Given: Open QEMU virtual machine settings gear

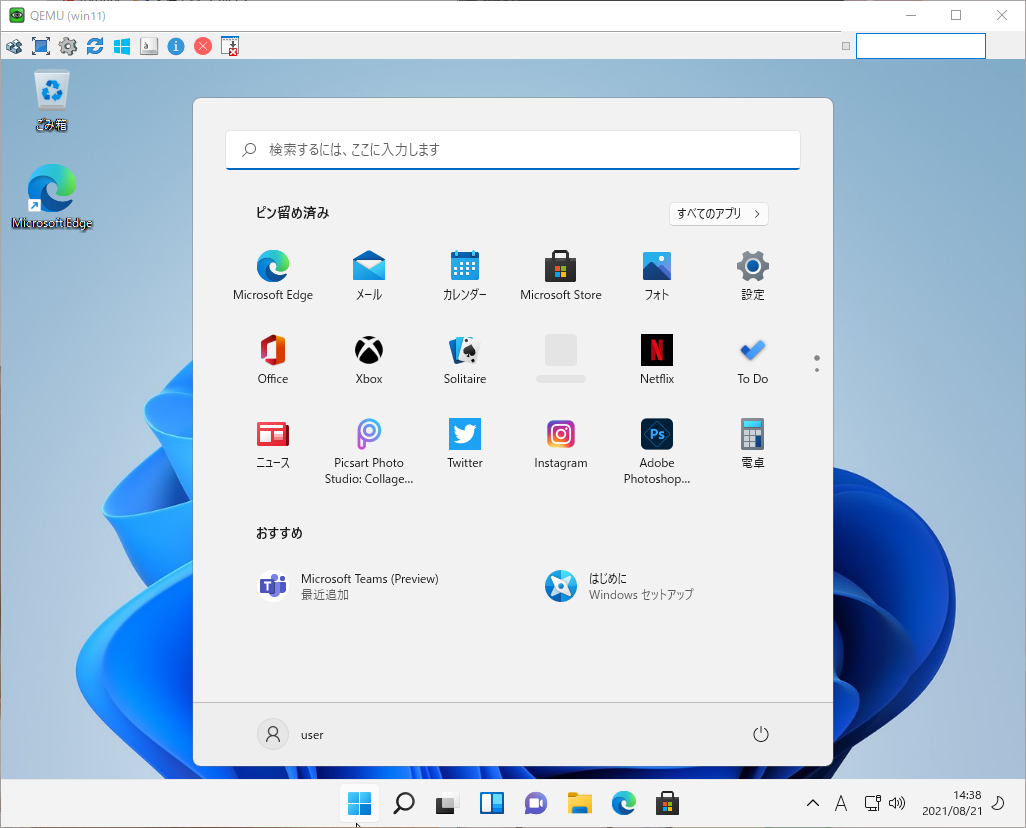Looking at the screenshot, I should pyautogui.click(x=67, y=46).
